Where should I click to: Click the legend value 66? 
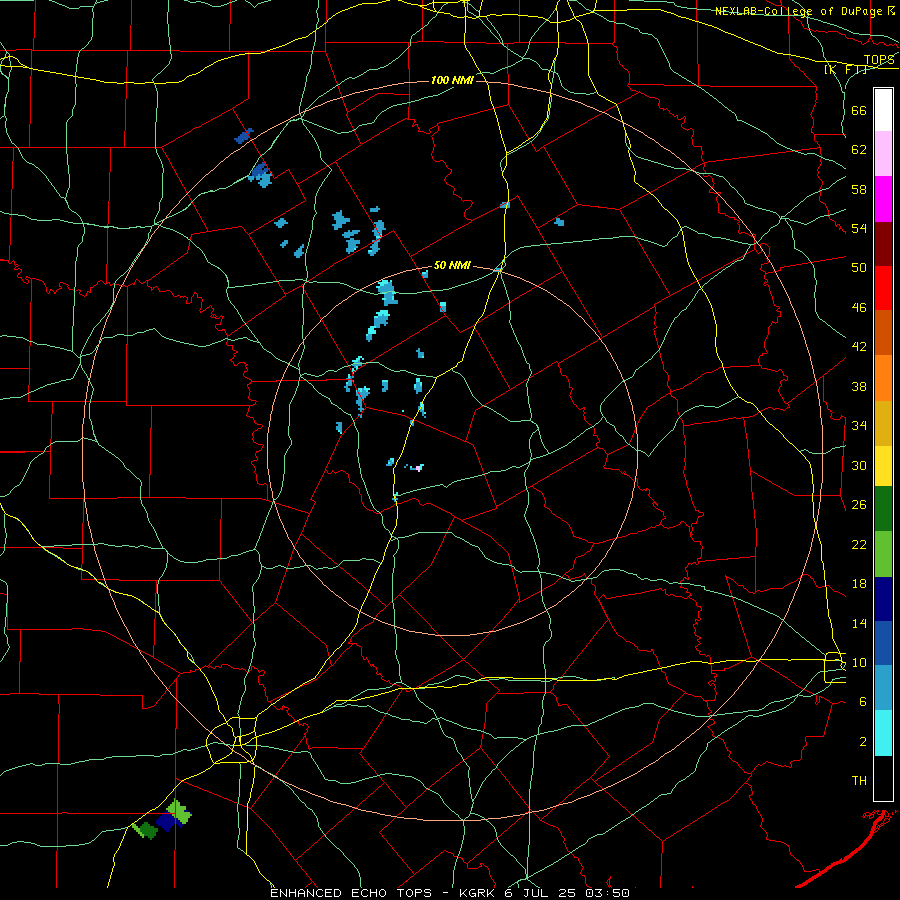(x=859, y=111)
